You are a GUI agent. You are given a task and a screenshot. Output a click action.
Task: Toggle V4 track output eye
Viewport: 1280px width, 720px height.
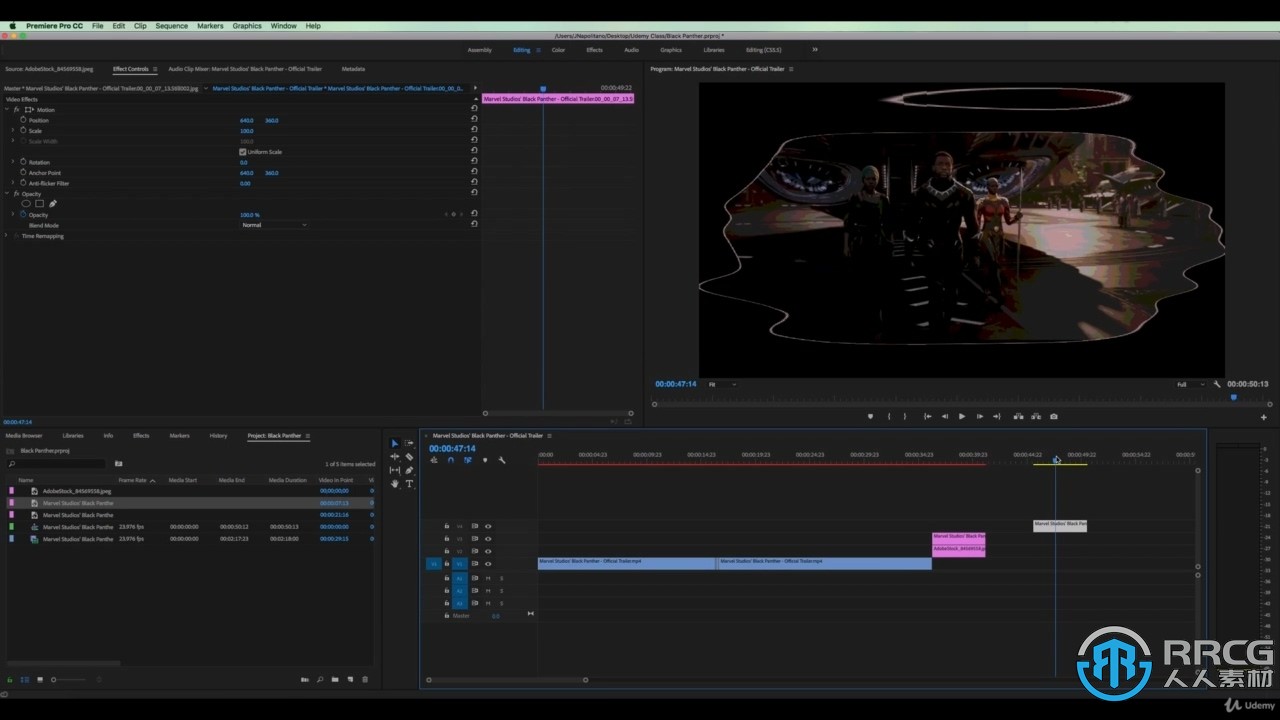488,526
